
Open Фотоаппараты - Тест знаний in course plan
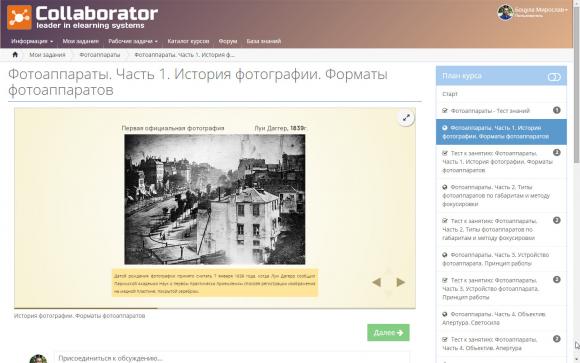[490, 111]
